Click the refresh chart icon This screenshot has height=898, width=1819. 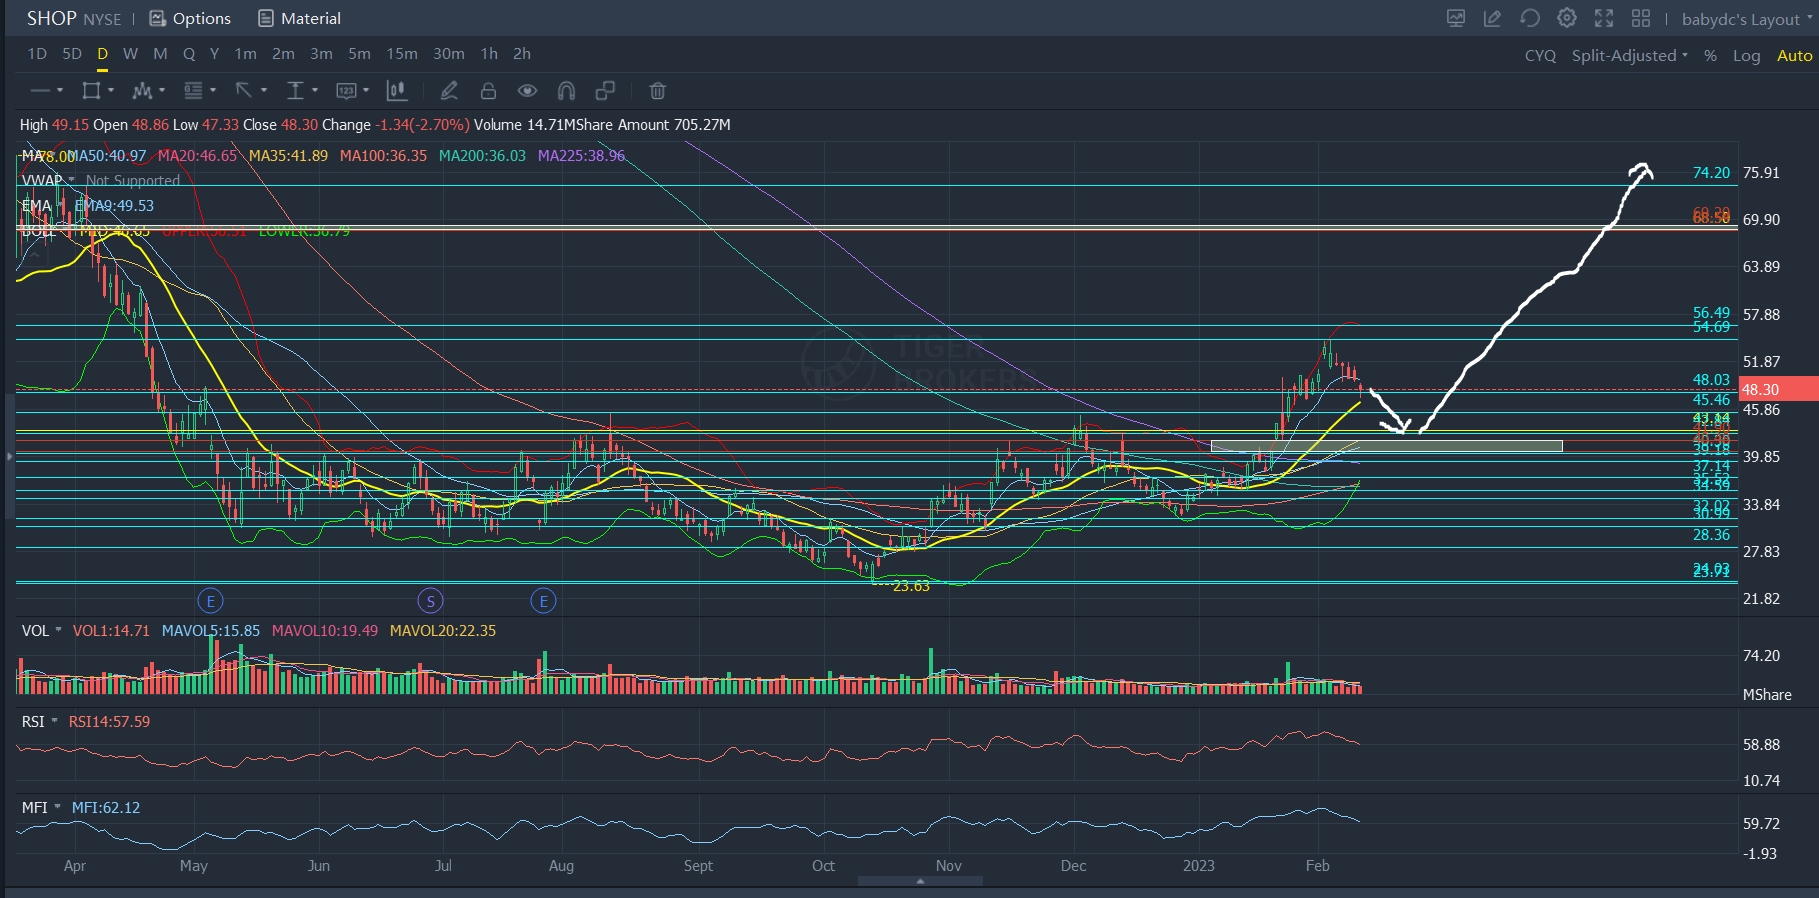pyautogui.click(x=1529, y=18)
